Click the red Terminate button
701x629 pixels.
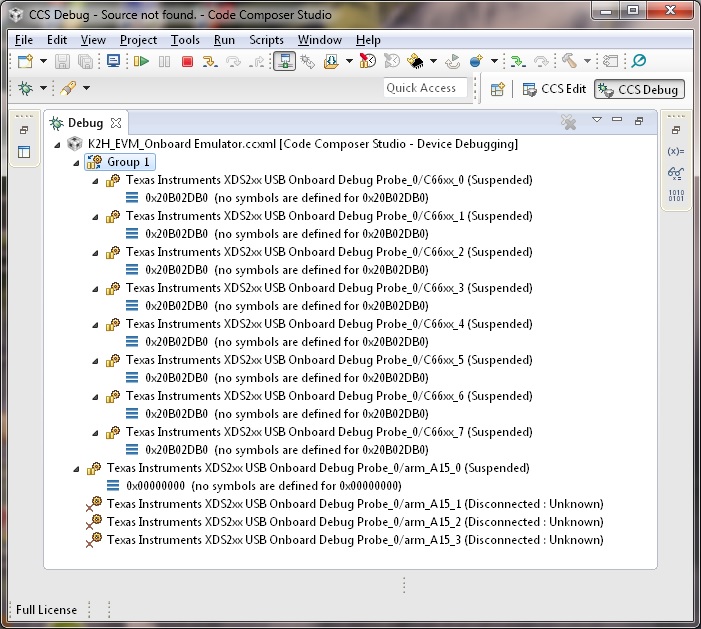pos(187,62)
